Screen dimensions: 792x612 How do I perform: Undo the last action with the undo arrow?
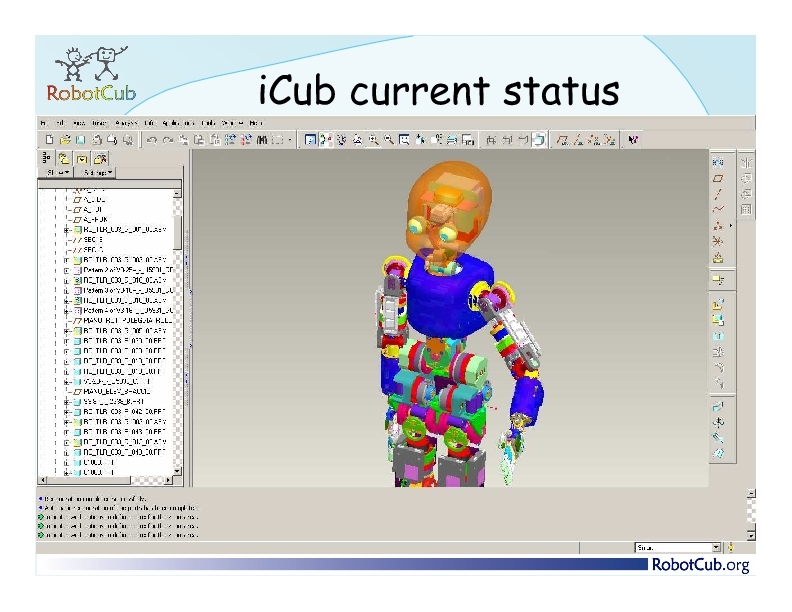152,140
